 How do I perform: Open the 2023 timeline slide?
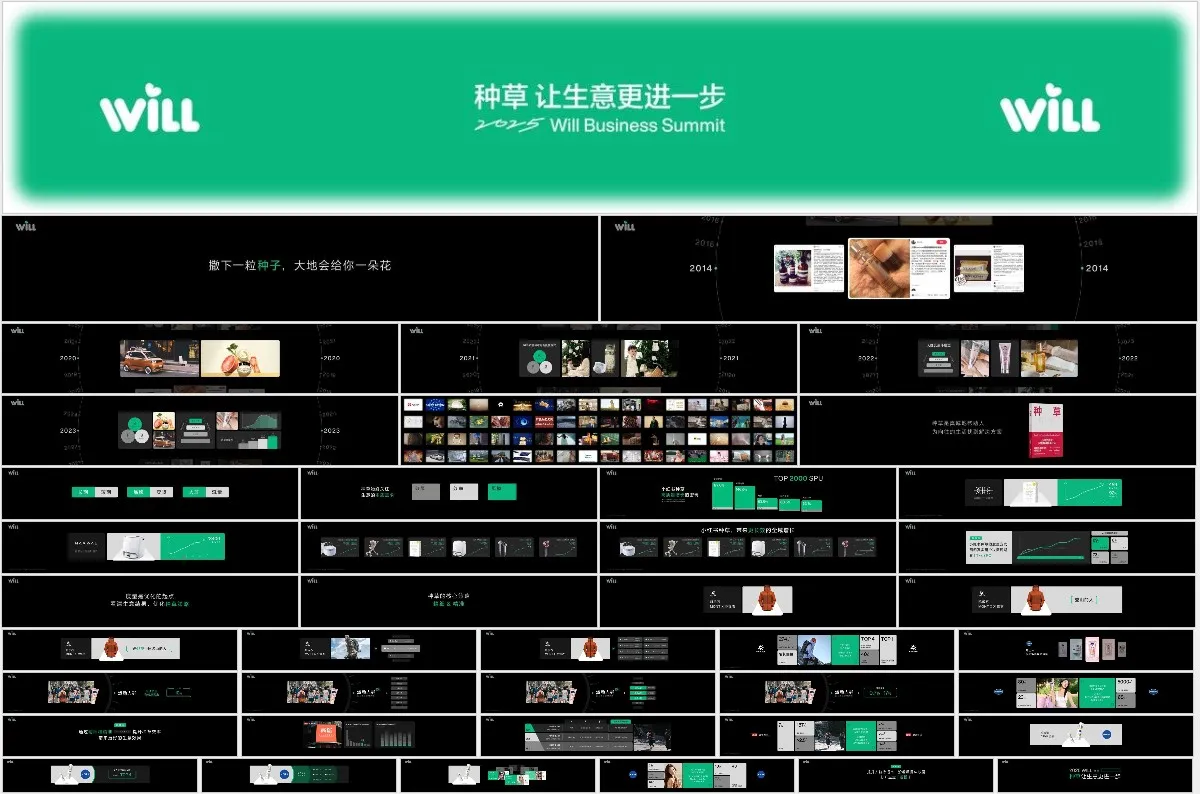200,430
